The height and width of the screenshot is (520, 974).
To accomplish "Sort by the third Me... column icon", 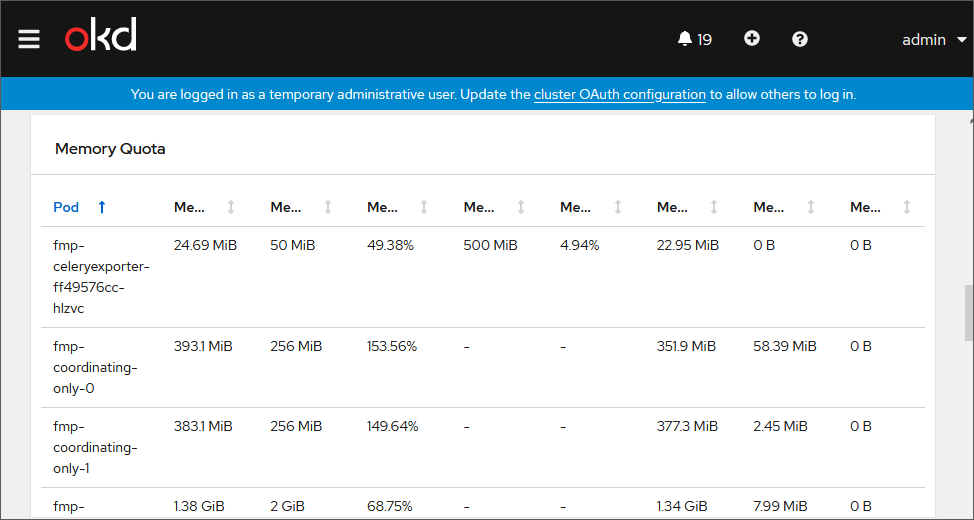I will [x=424, y=207].
